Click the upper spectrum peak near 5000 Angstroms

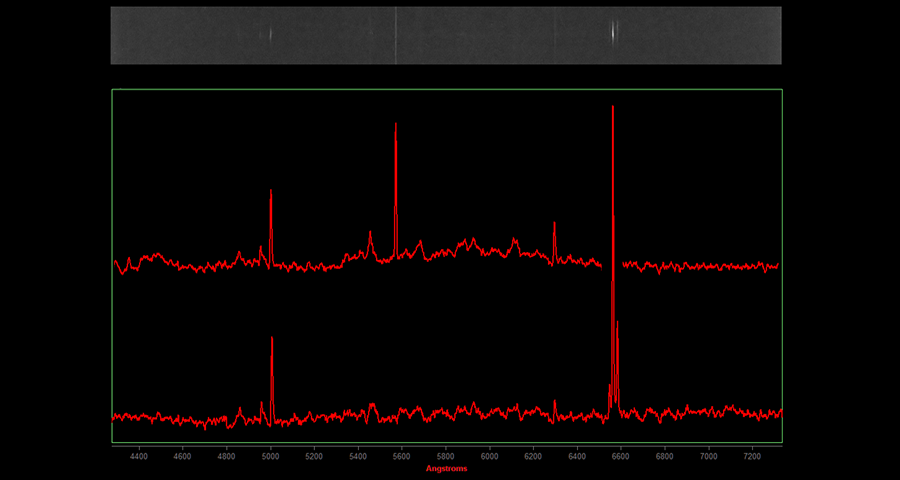(x=271, y=191)
